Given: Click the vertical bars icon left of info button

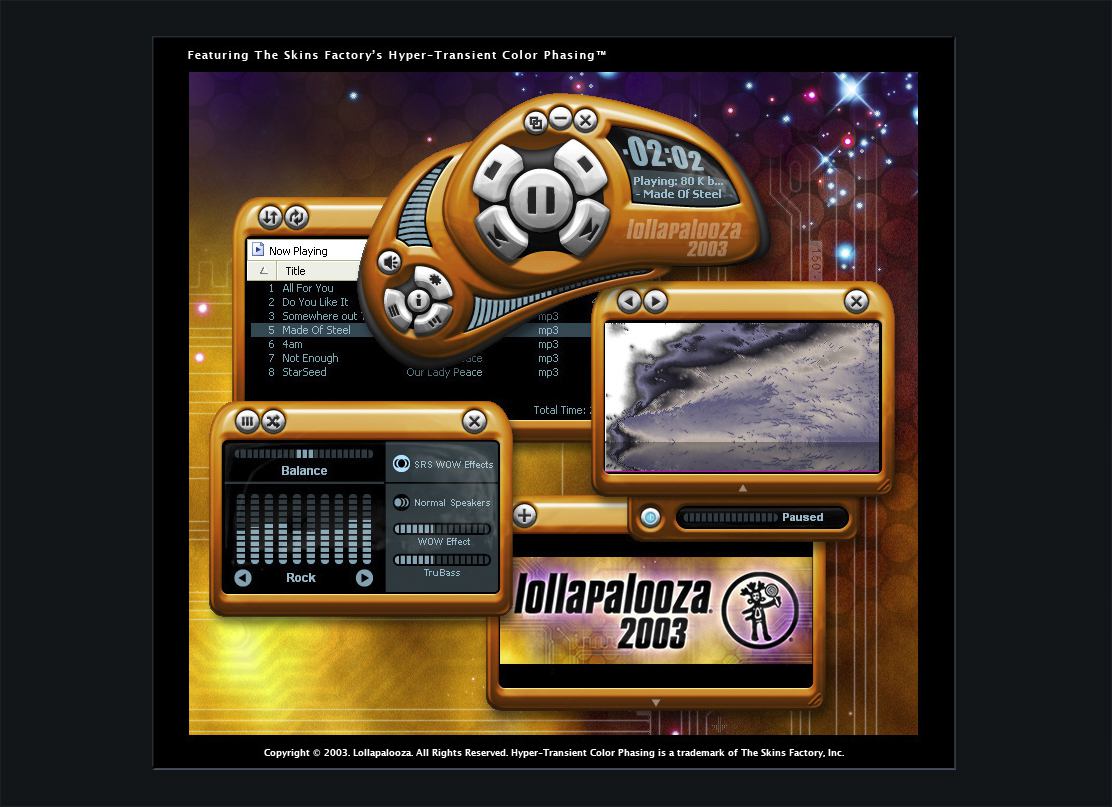Looking at the screenshot, I should pos(395,310).
